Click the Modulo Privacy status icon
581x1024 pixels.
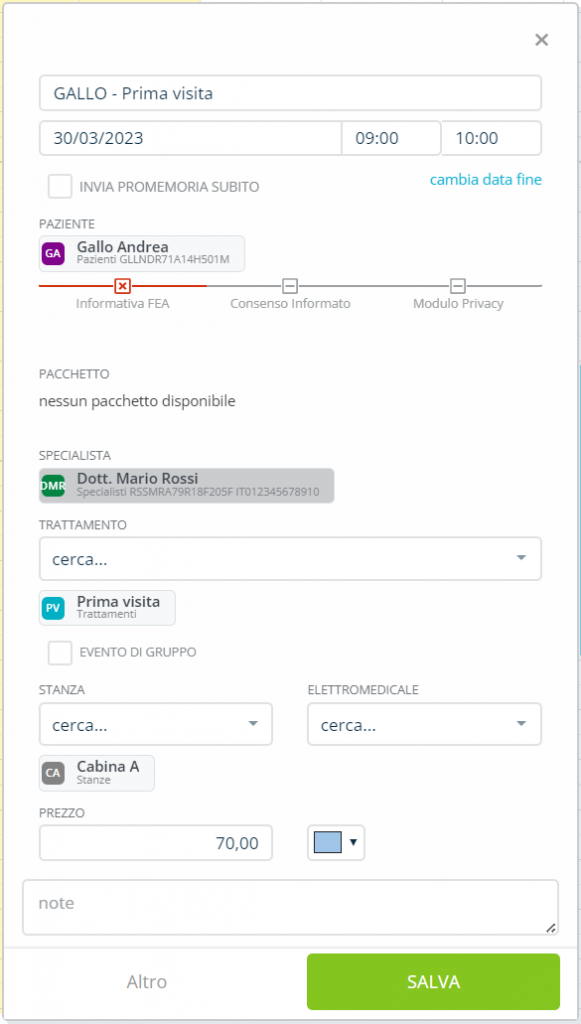458,286
